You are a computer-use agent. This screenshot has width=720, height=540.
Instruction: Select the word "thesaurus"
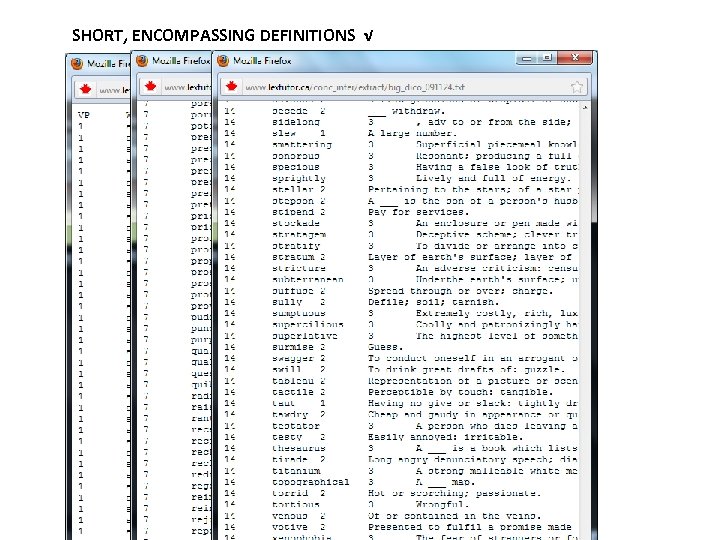coord(298,448)
